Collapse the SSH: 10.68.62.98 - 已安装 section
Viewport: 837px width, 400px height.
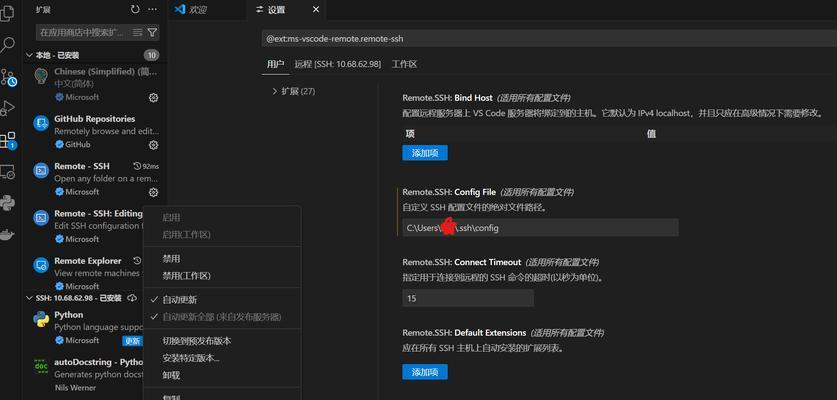tap(74, 298)
